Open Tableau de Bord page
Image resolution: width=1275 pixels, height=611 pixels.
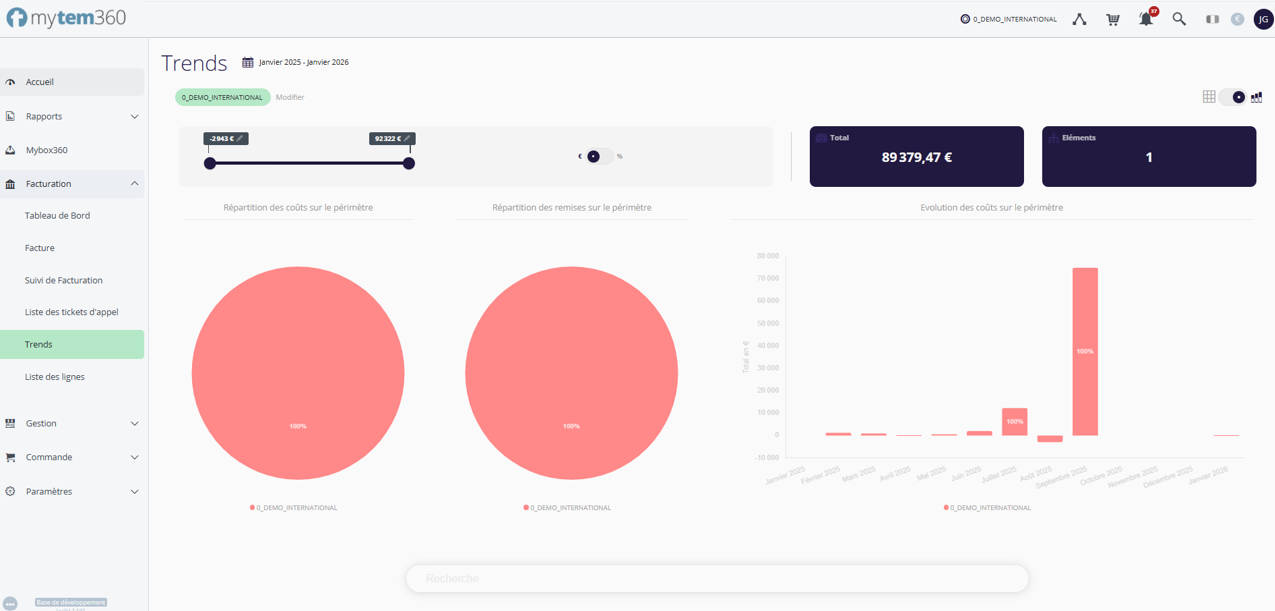pos(57,216)
